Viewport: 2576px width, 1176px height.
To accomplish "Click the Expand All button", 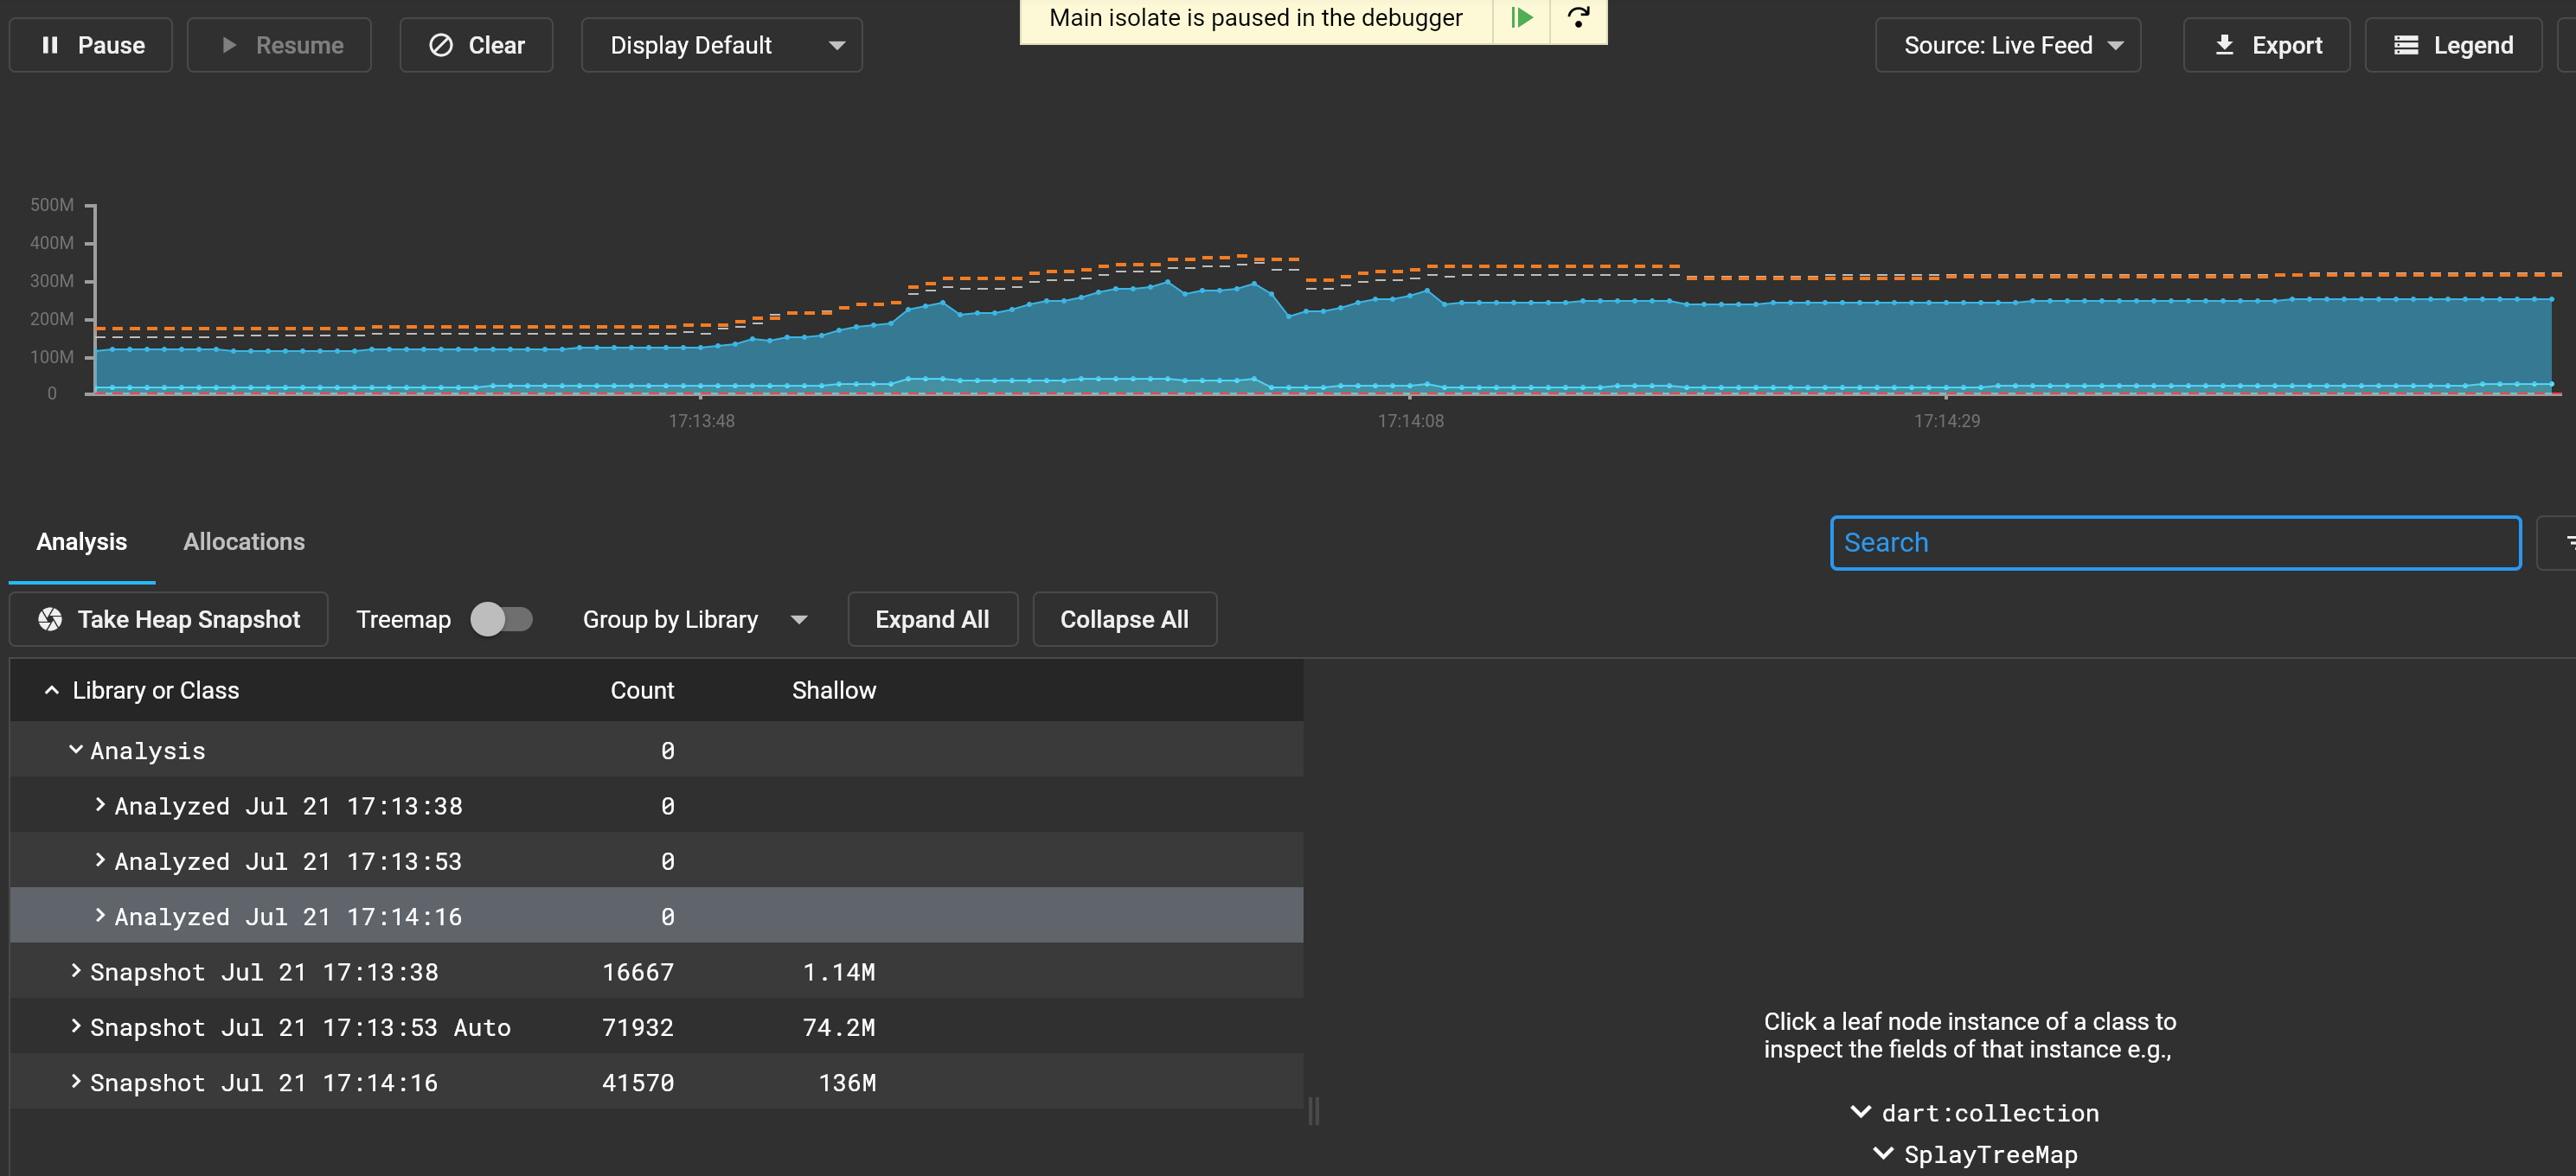I will (x=932, y=619).
